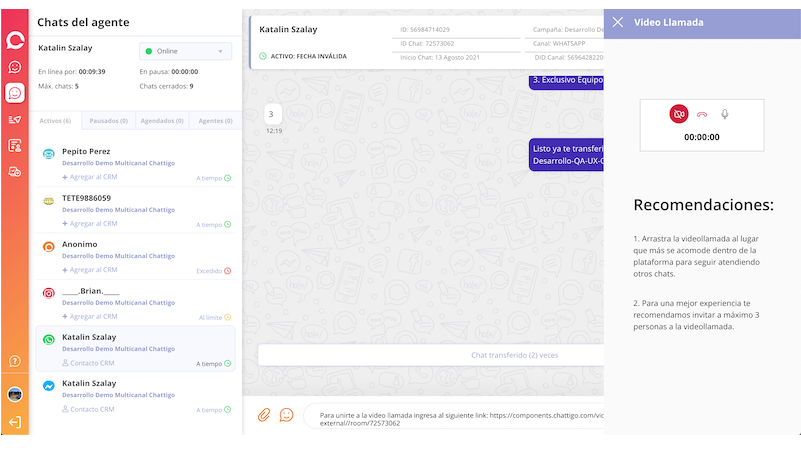Open the help question mark icon
This screenshot has width=801, height=450.
click(15, 361)
